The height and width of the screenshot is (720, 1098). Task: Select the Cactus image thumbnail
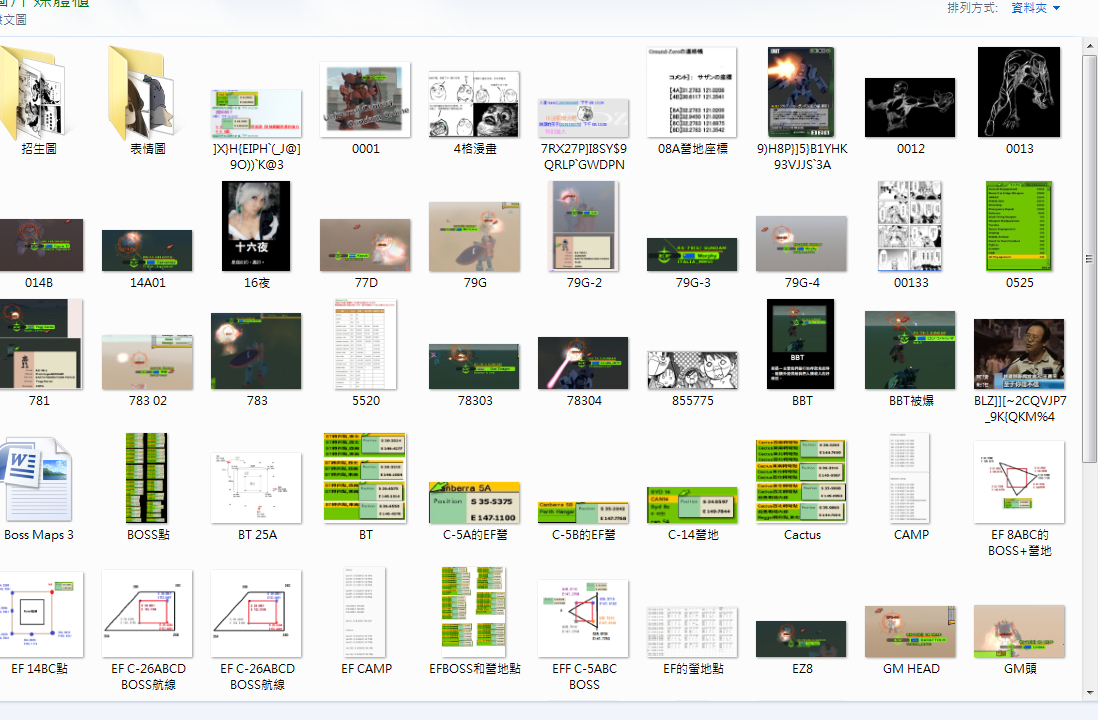801,481
